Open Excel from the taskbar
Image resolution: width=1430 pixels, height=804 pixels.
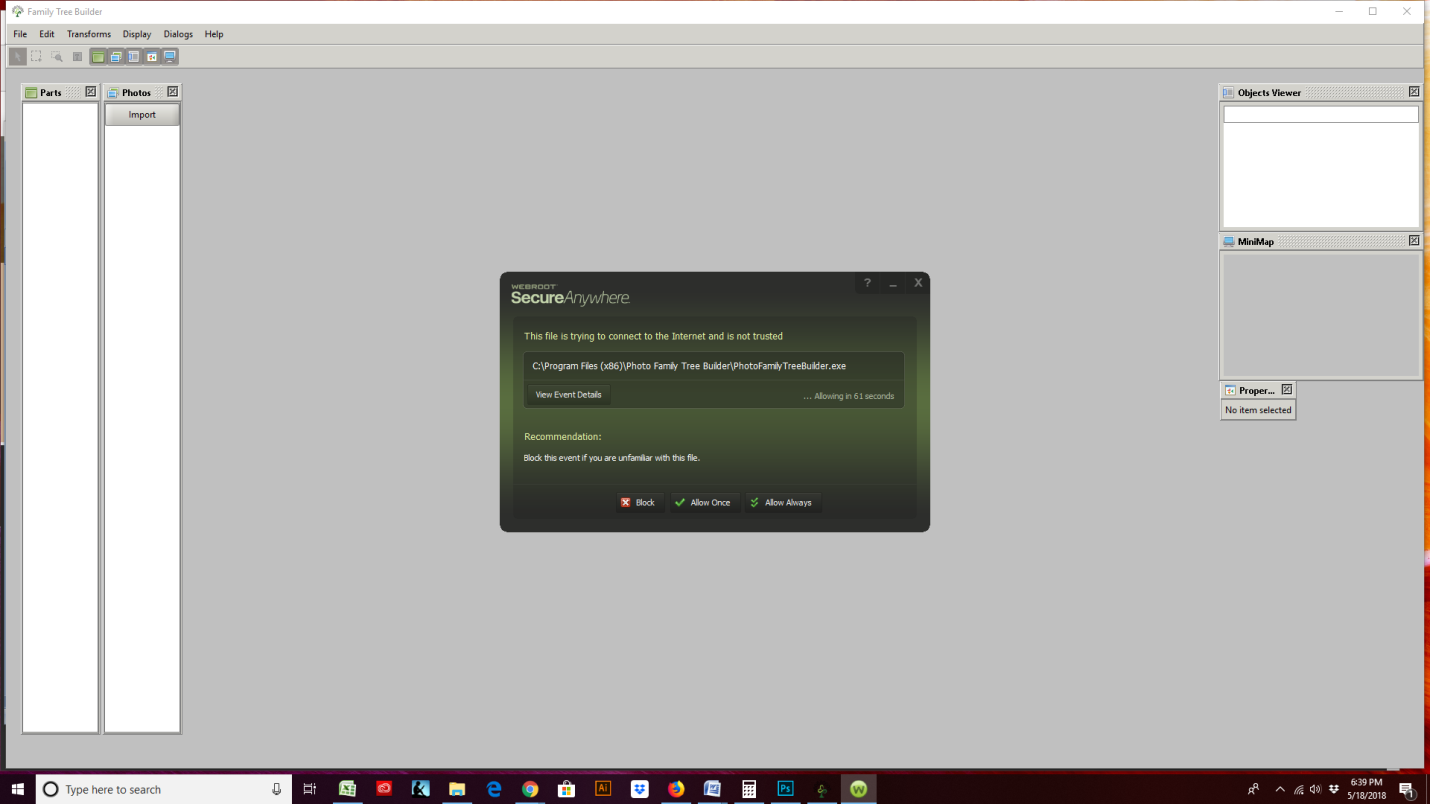(348, 789)
